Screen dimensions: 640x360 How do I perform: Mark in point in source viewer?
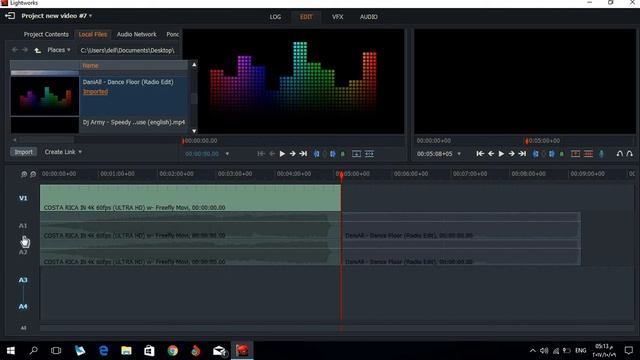pos(316,154)
